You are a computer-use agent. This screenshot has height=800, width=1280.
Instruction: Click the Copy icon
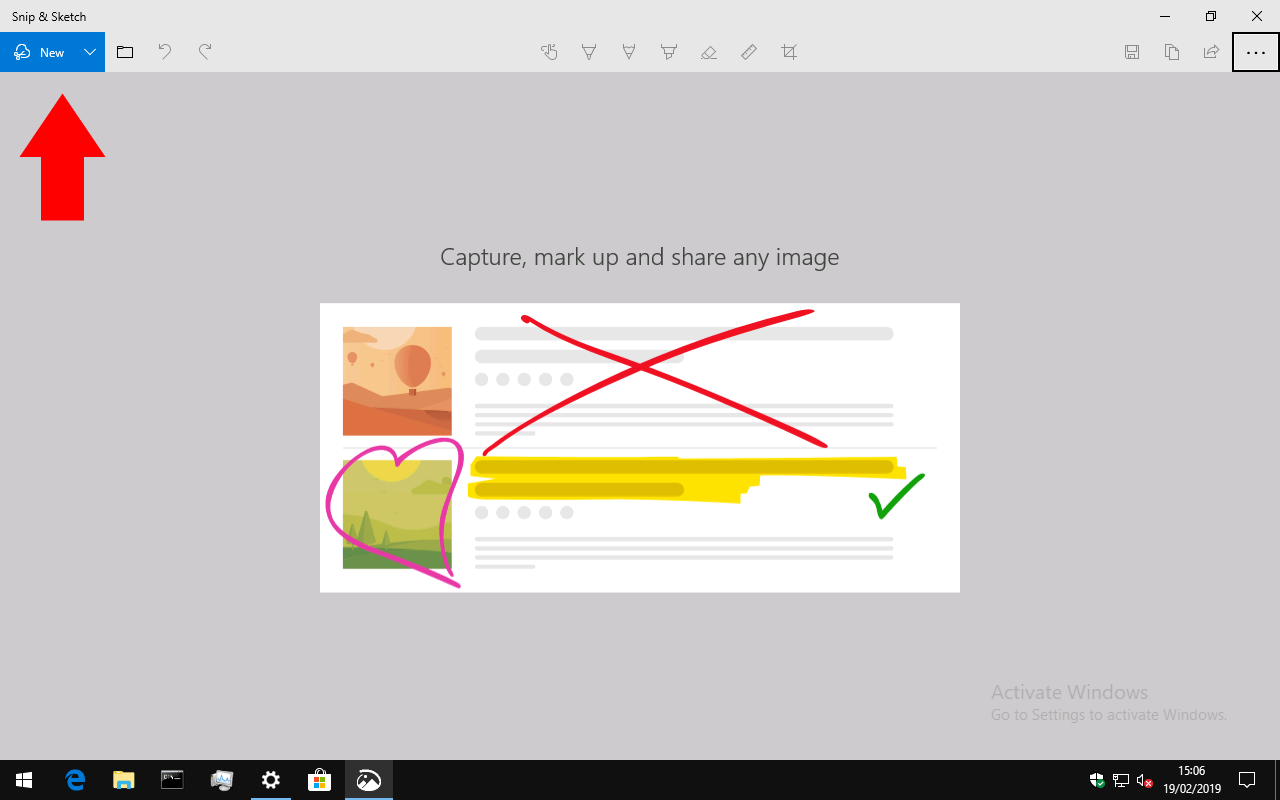click(x=1172, y=52)
